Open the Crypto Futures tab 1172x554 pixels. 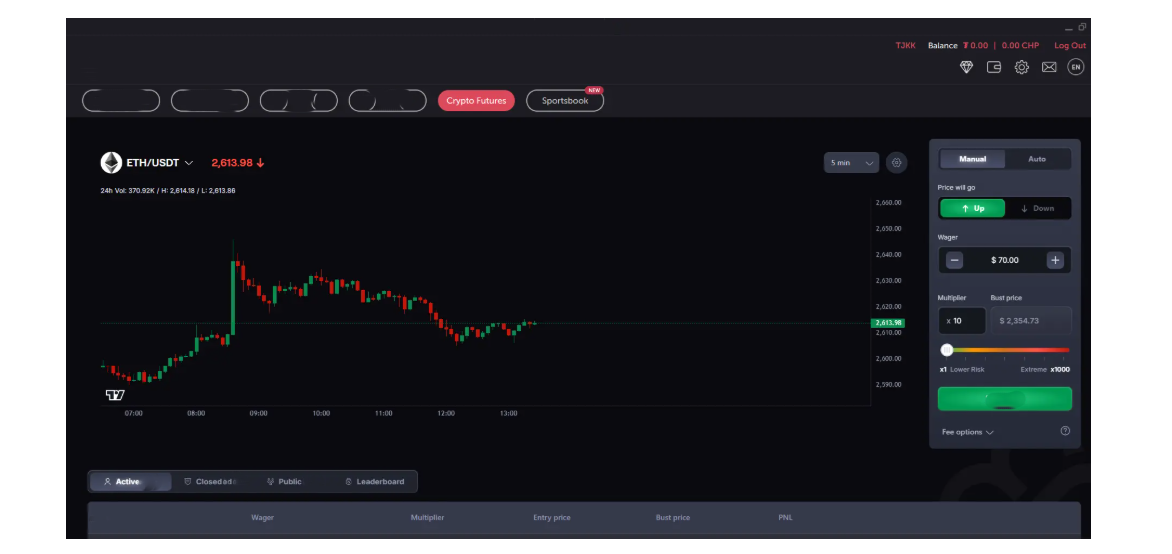coord(476,100)
